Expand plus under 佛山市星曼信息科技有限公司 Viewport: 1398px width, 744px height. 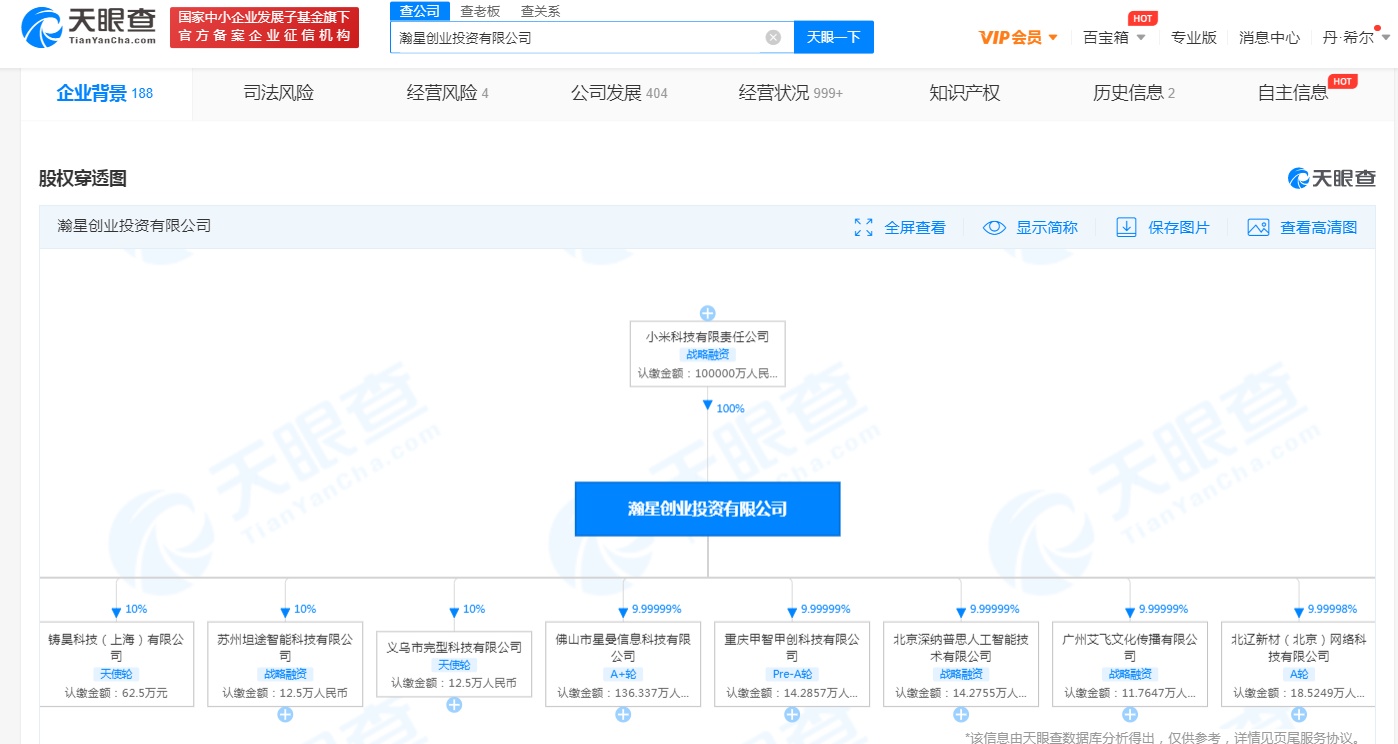coord(623,714)
